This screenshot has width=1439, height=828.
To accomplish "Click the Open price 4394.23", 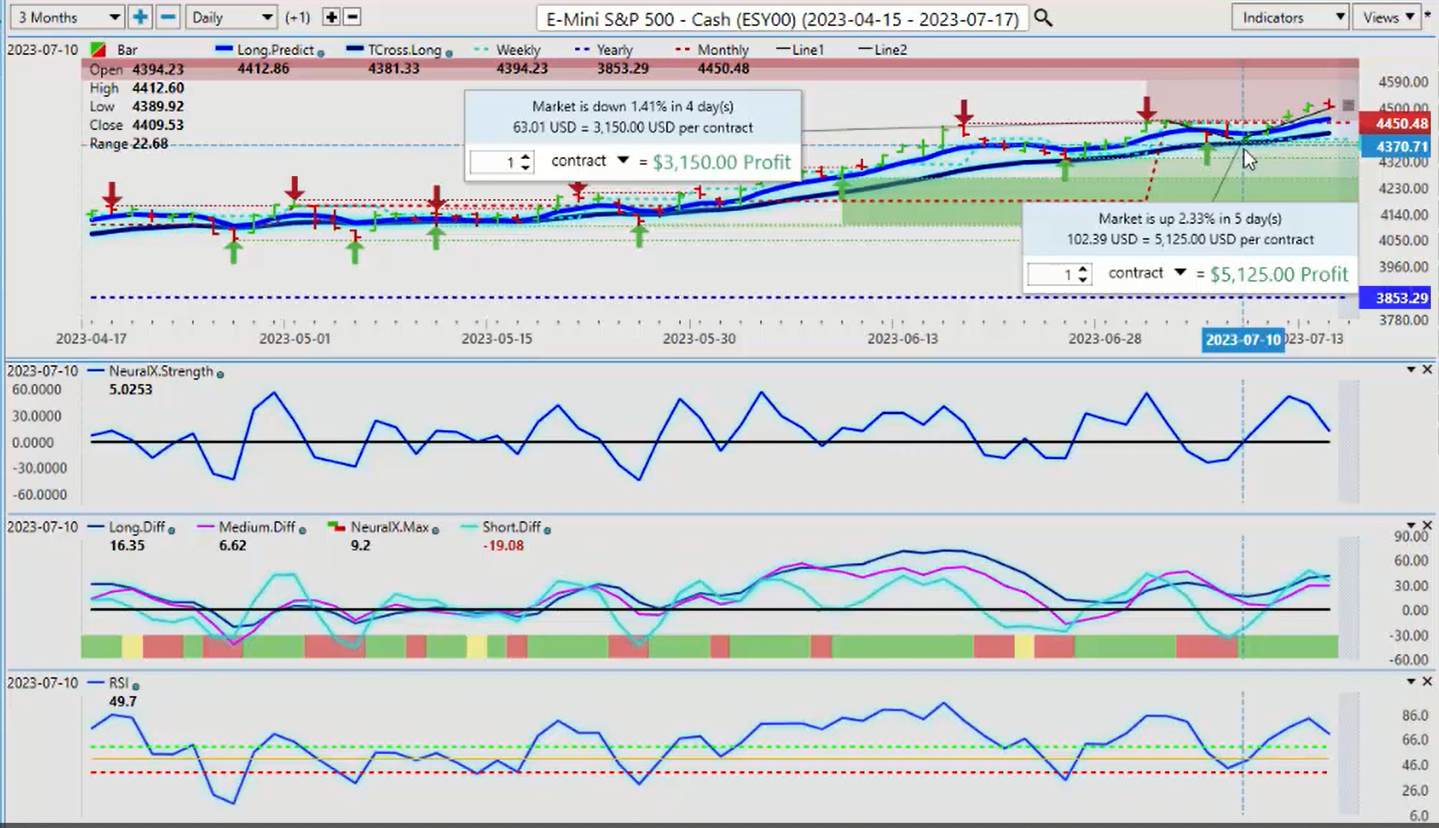I will coord(157,69).
